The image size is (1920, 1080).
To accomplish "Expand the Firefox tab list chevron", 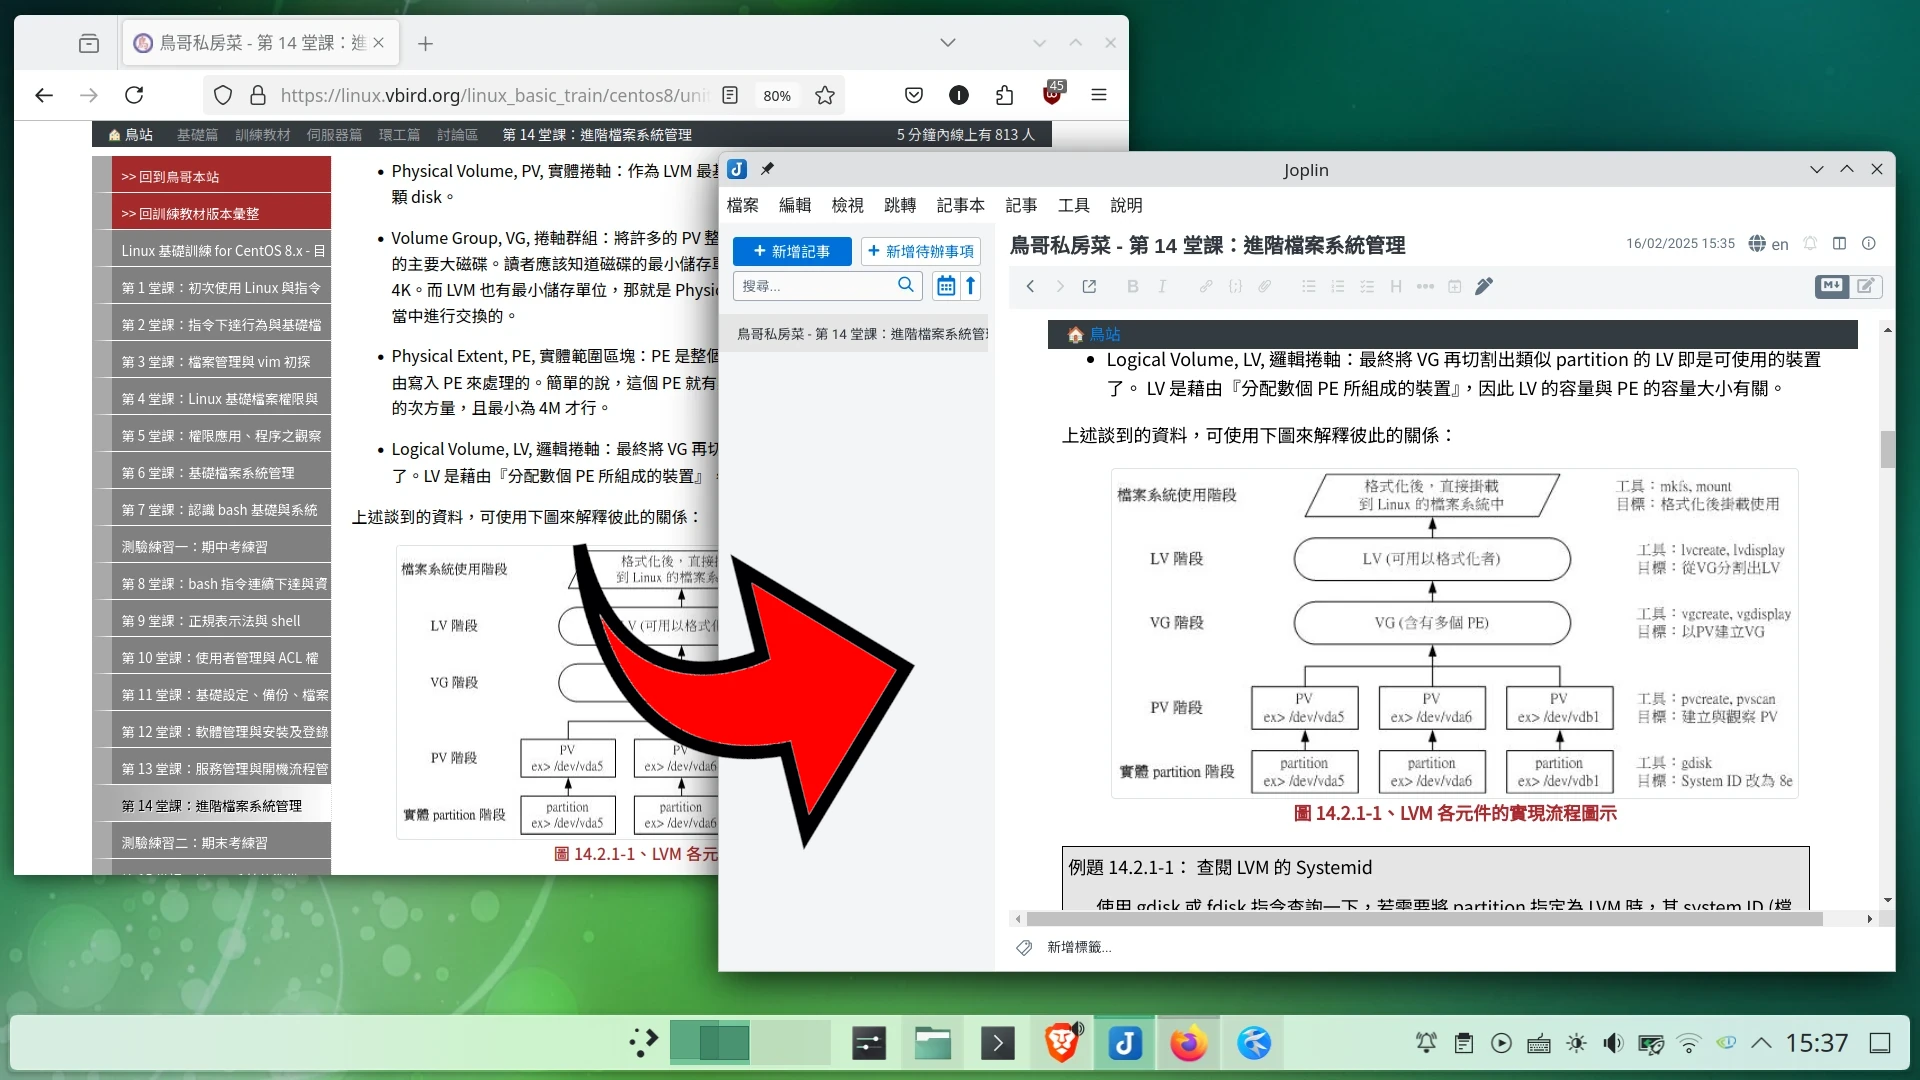I will click(947, 43).
